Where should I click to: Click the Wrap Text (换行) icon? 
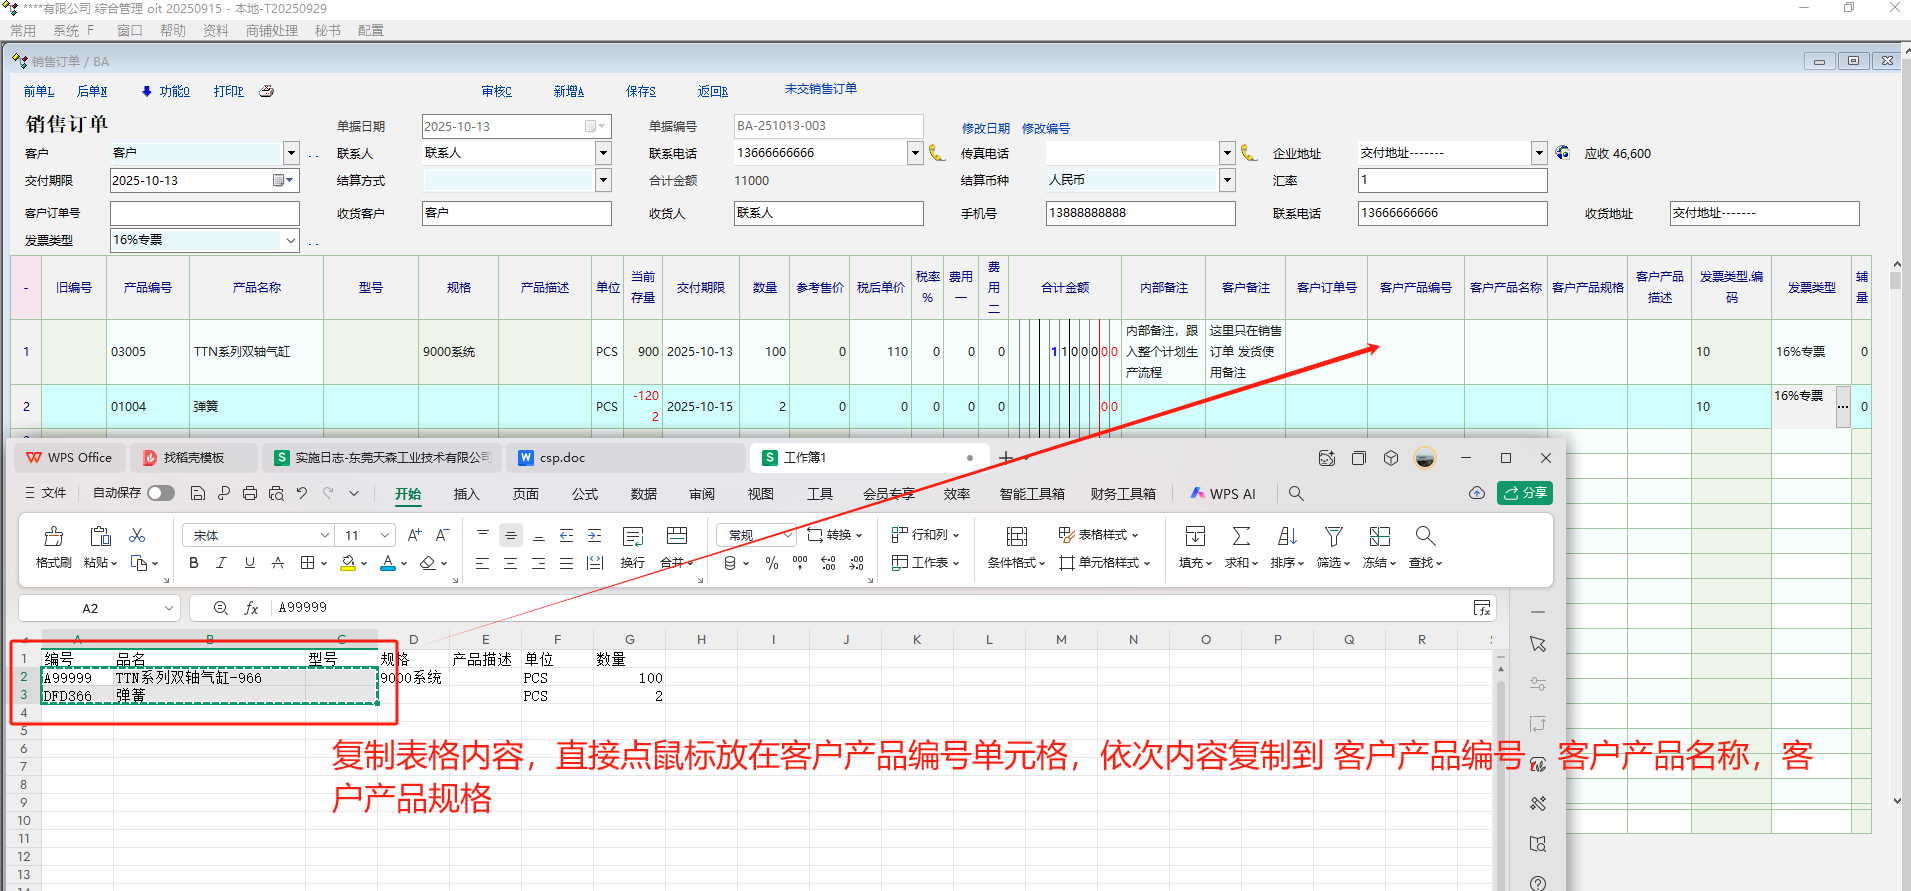[x=632, y=537]
